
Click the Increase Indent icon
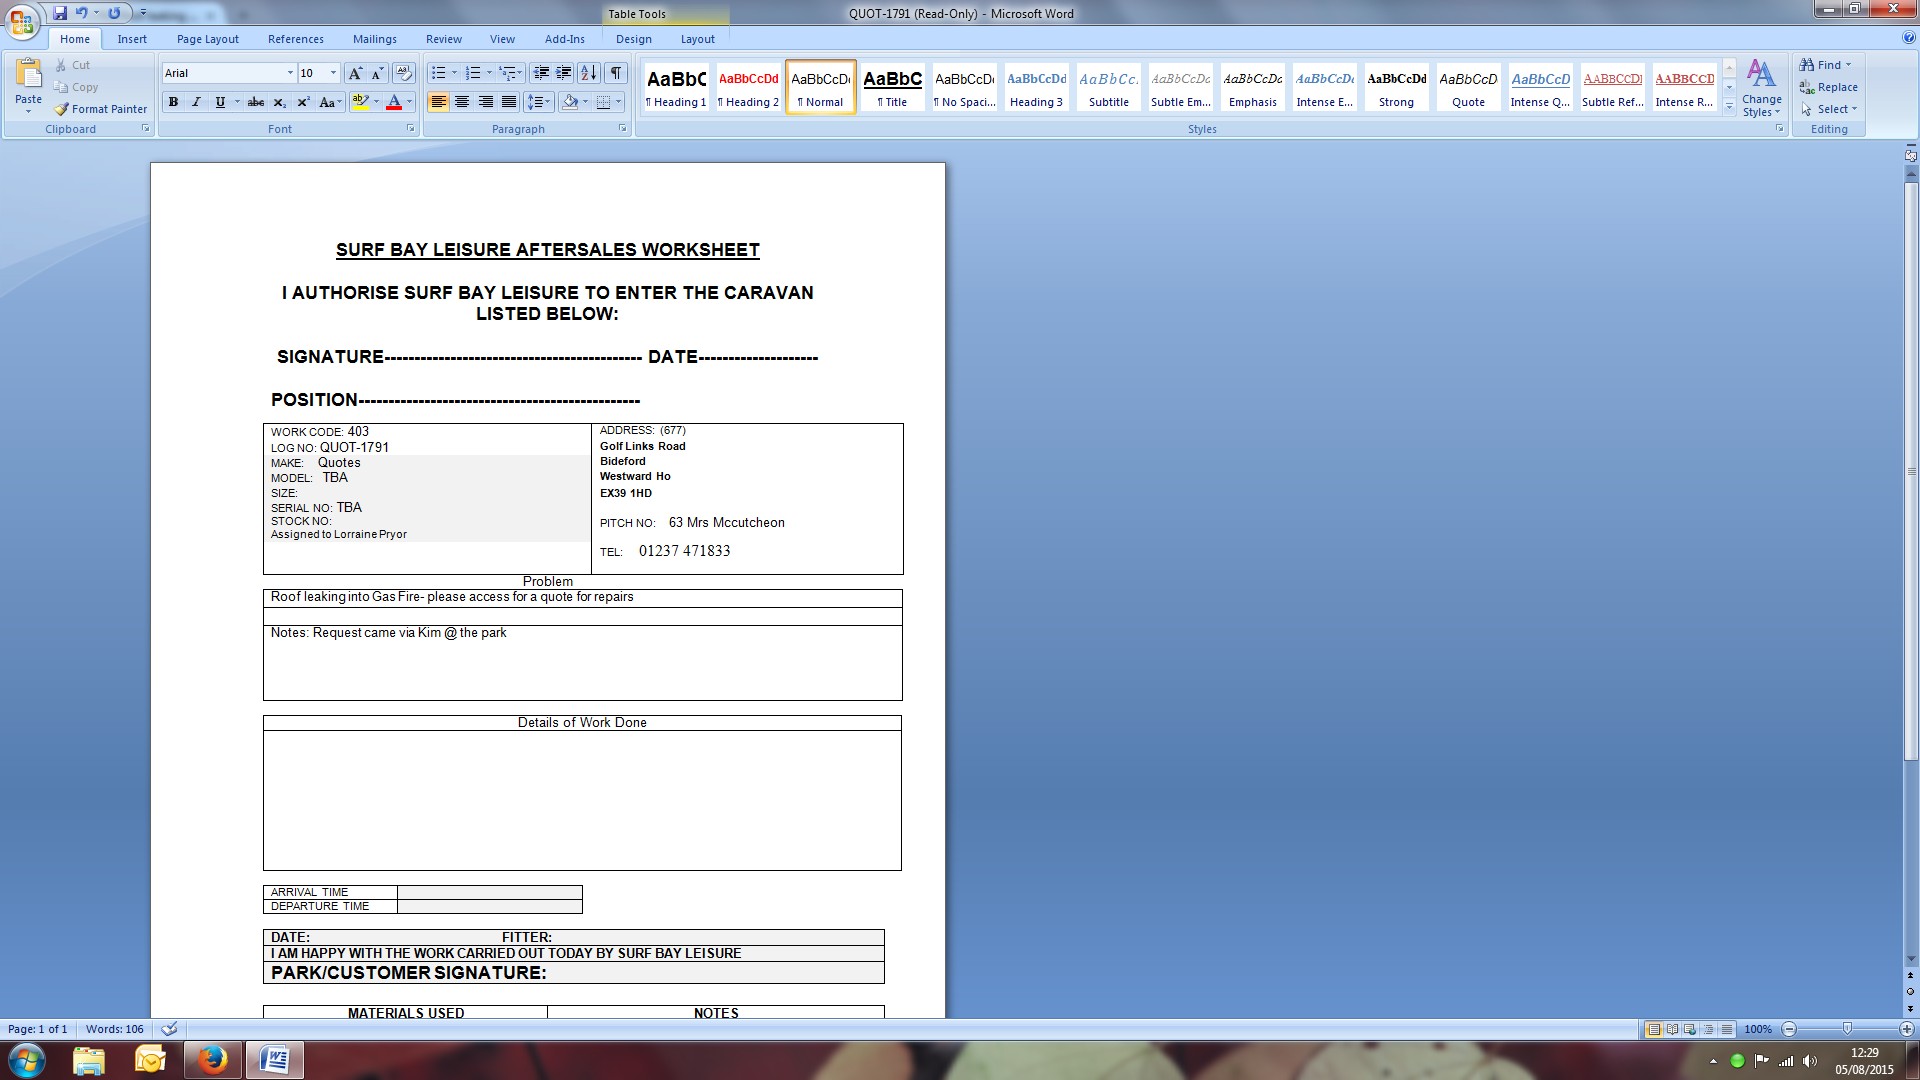[x=564, y=73]
